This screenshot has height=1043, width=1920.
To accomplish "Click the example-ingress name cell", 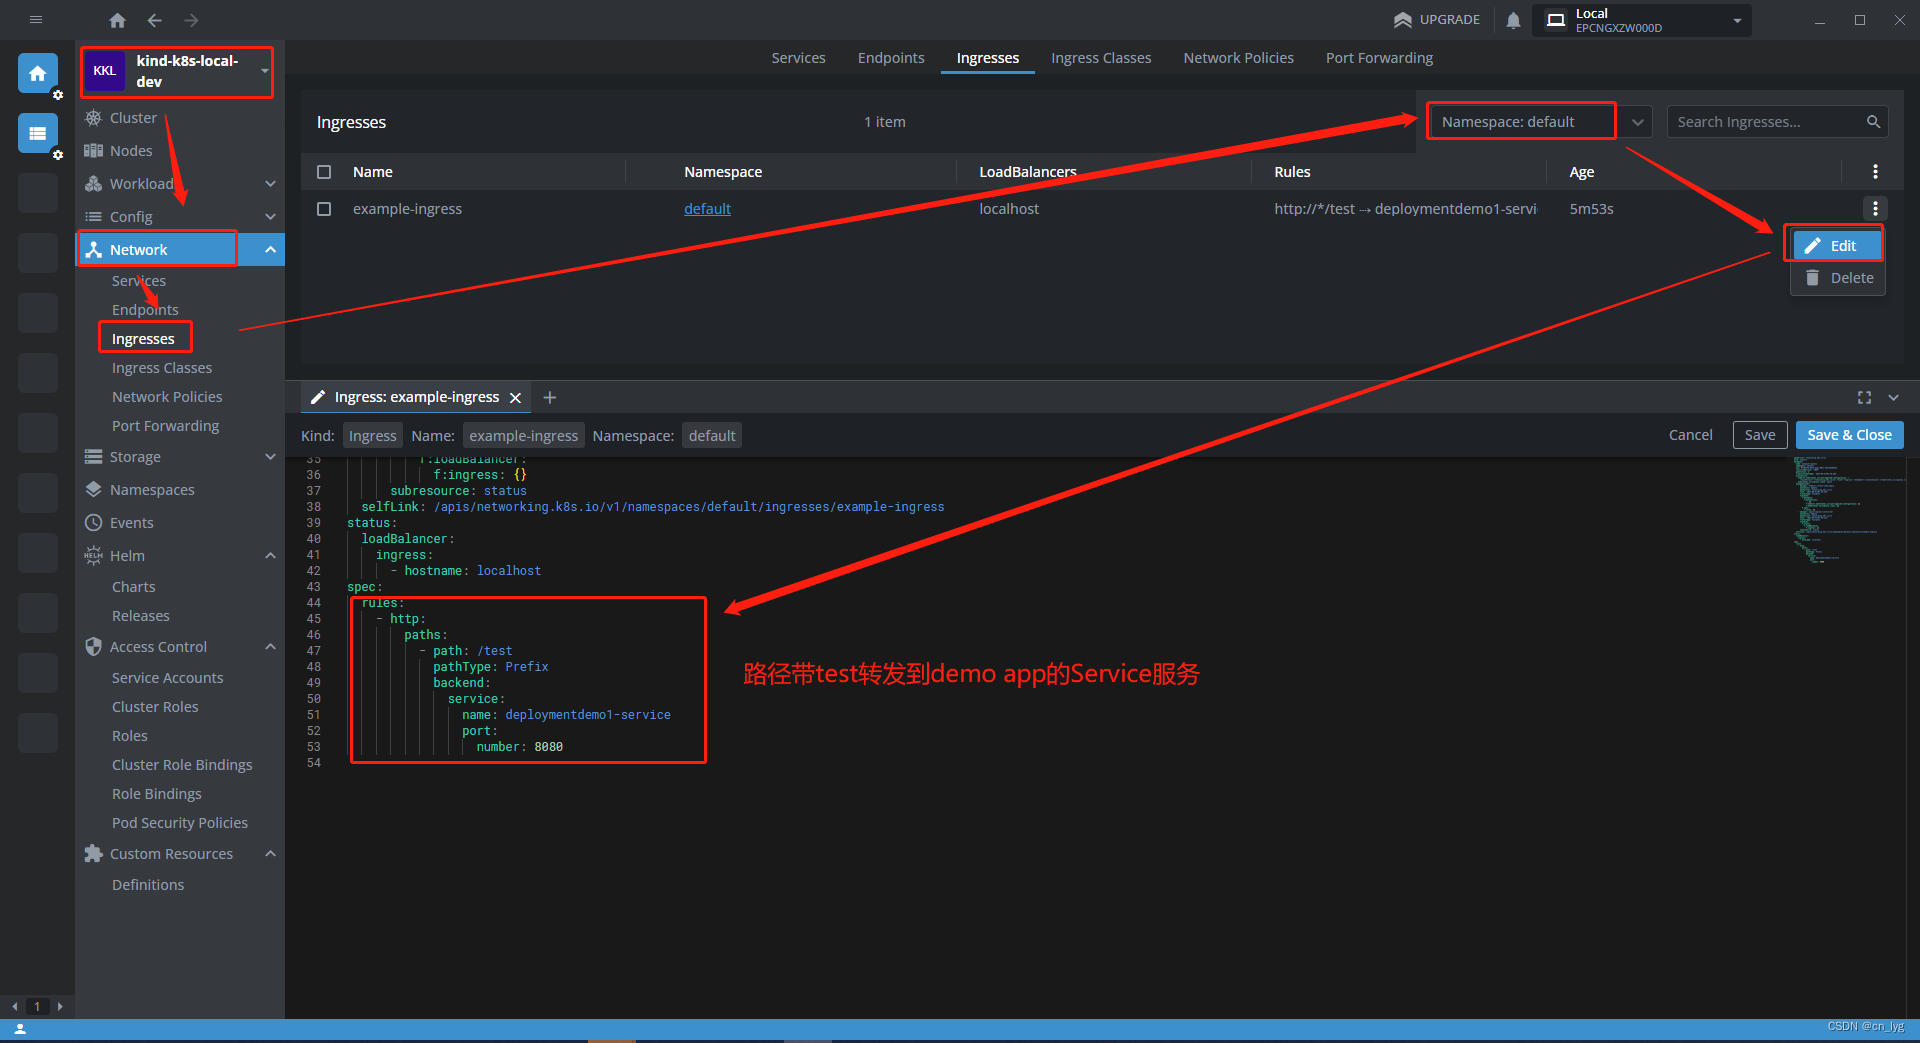I will [x=407, y=209].
